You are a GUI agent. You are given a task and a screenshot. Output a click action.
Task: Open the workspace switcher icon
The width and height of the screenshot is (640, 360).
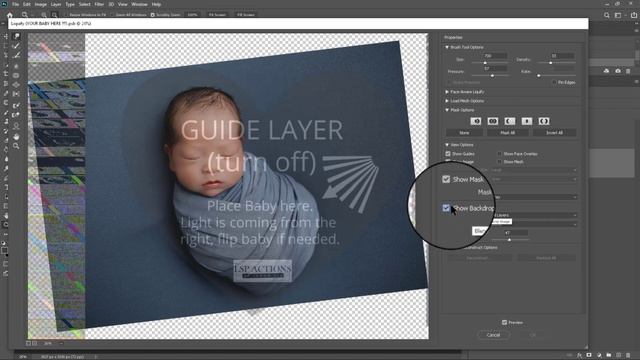(x=618, y=15)
